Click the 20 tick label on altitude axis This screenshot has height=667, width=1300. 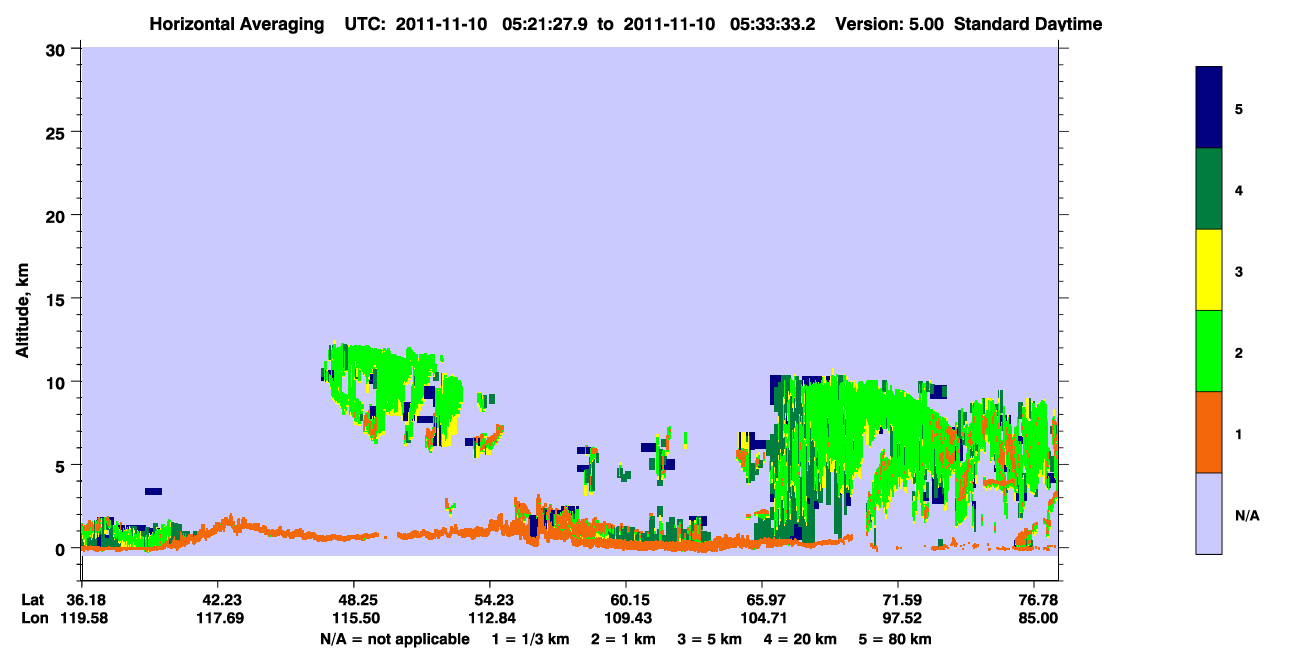click(x=57, y=215)
